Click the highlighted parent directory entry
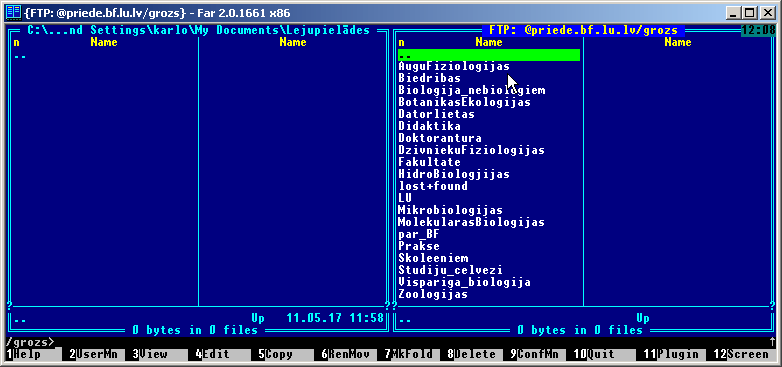782x367 pixels. (489, 55)
